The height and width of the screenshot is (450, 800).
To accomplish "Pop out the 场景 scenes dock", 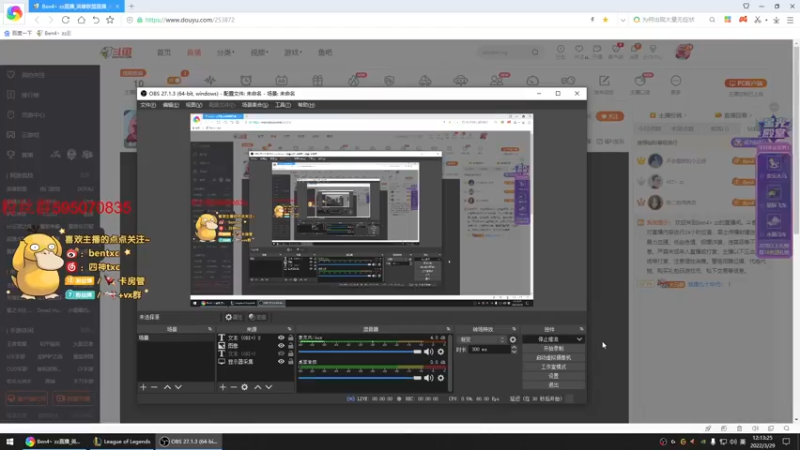I will (210, 329).
